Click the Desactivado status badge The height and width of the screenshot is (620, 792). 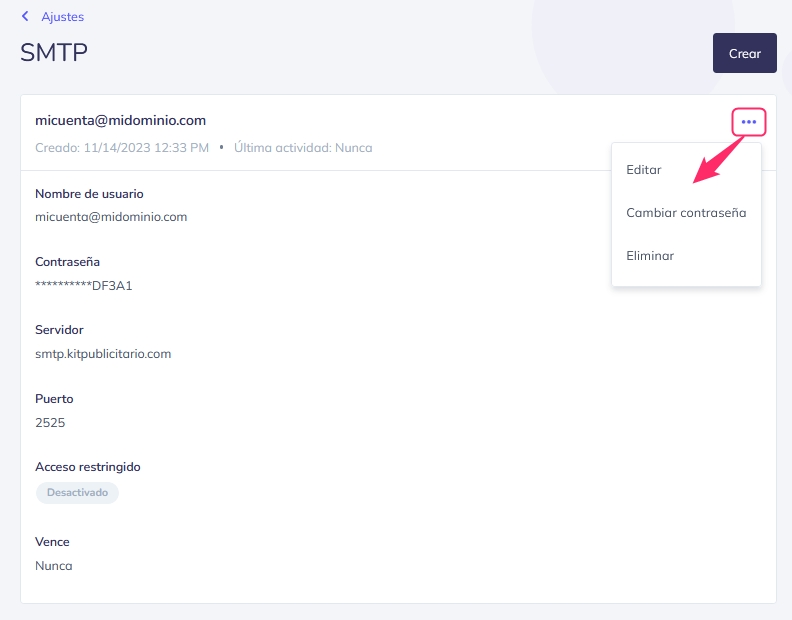point(77,493)
